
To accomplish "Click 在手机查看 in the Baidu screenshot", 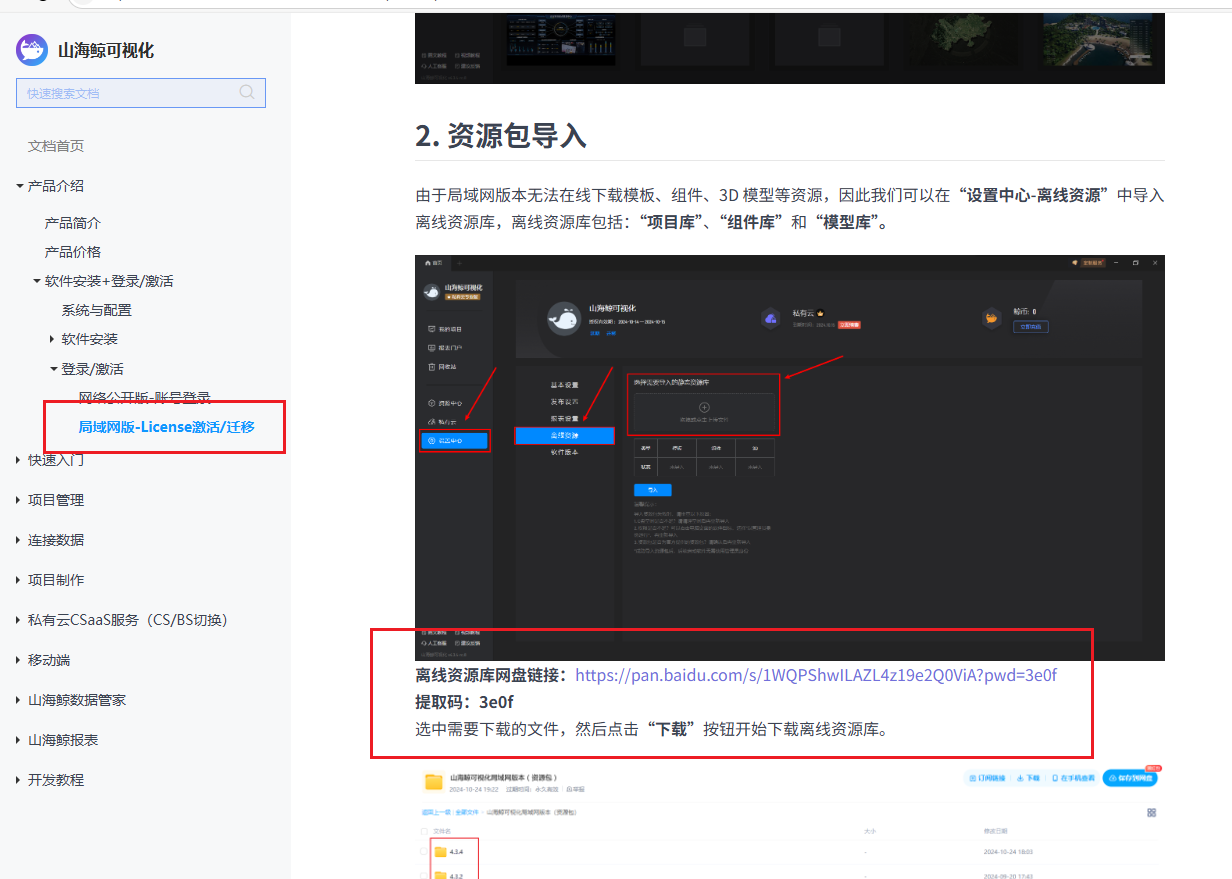I will point(1074,778).
